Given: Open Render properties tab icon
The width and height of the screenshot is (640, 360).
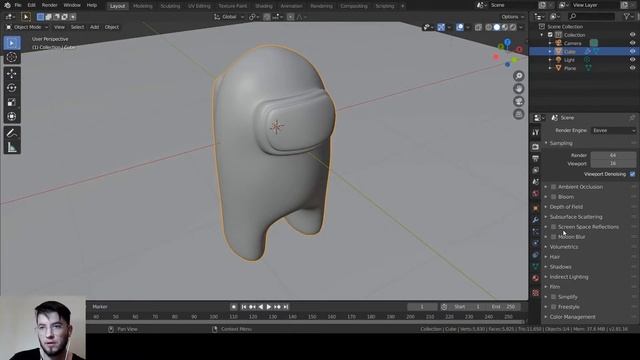Looking at the screenshot, I should [536, 147].
